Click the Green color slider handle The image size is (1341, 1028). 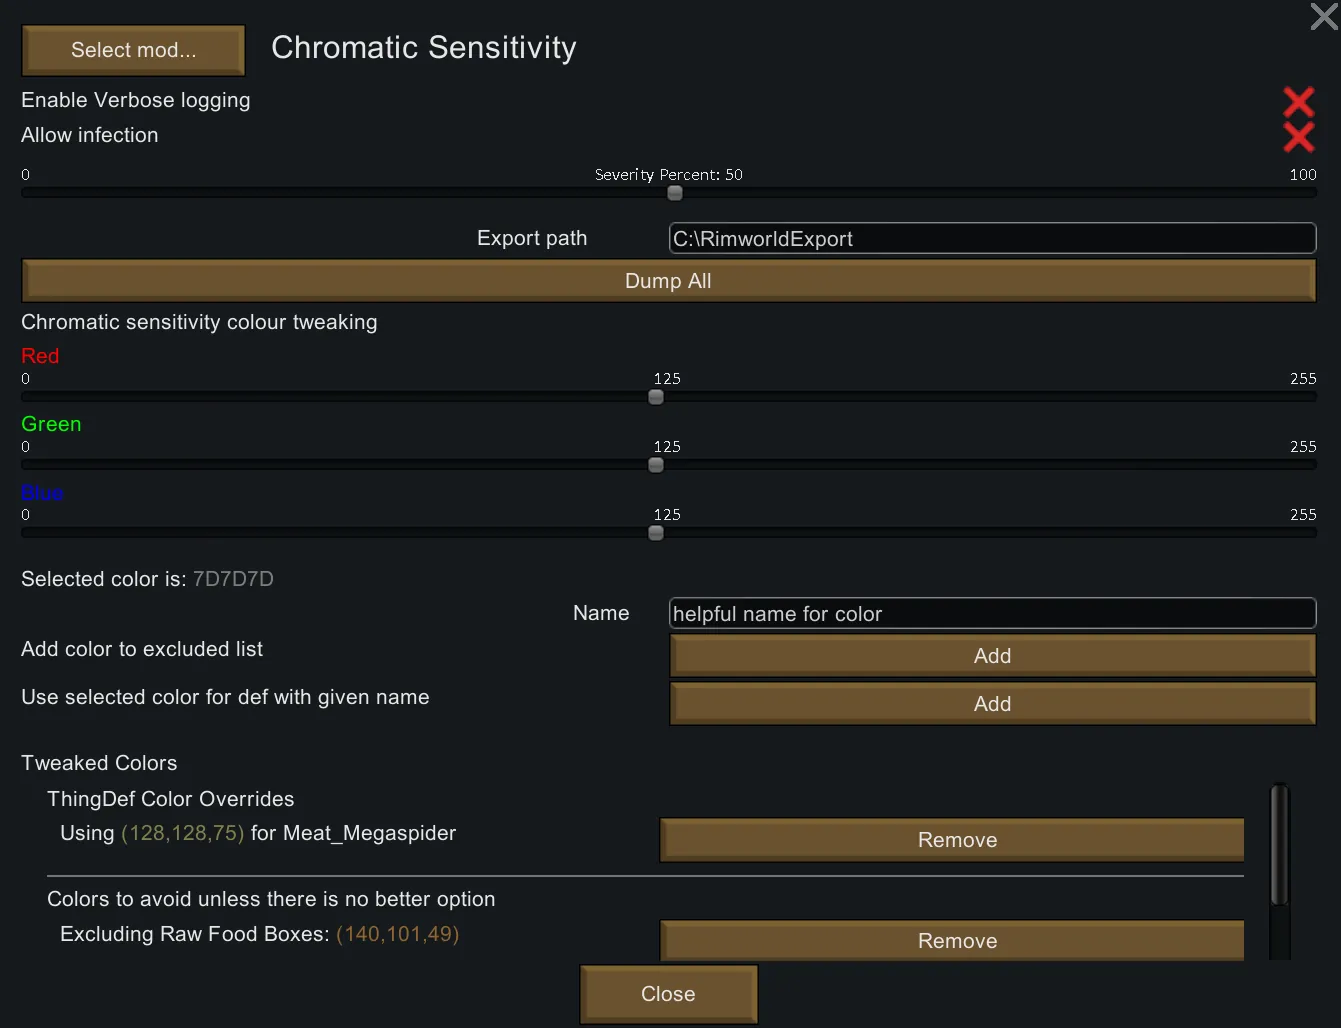tap(656, 465)
